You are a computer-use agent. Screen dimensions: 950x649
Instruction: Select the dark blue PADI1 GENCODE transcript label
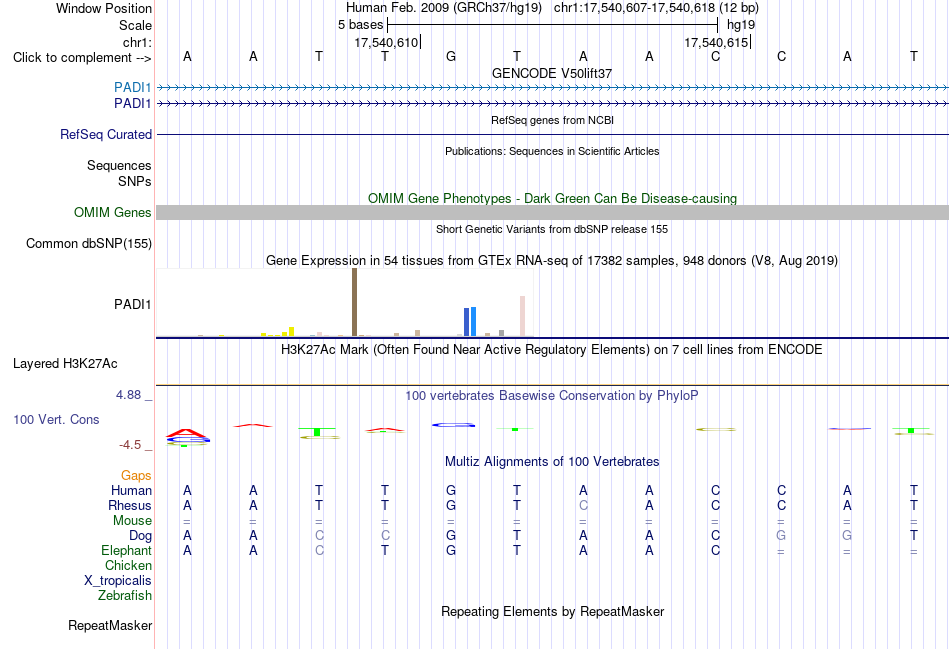point(132,104)
